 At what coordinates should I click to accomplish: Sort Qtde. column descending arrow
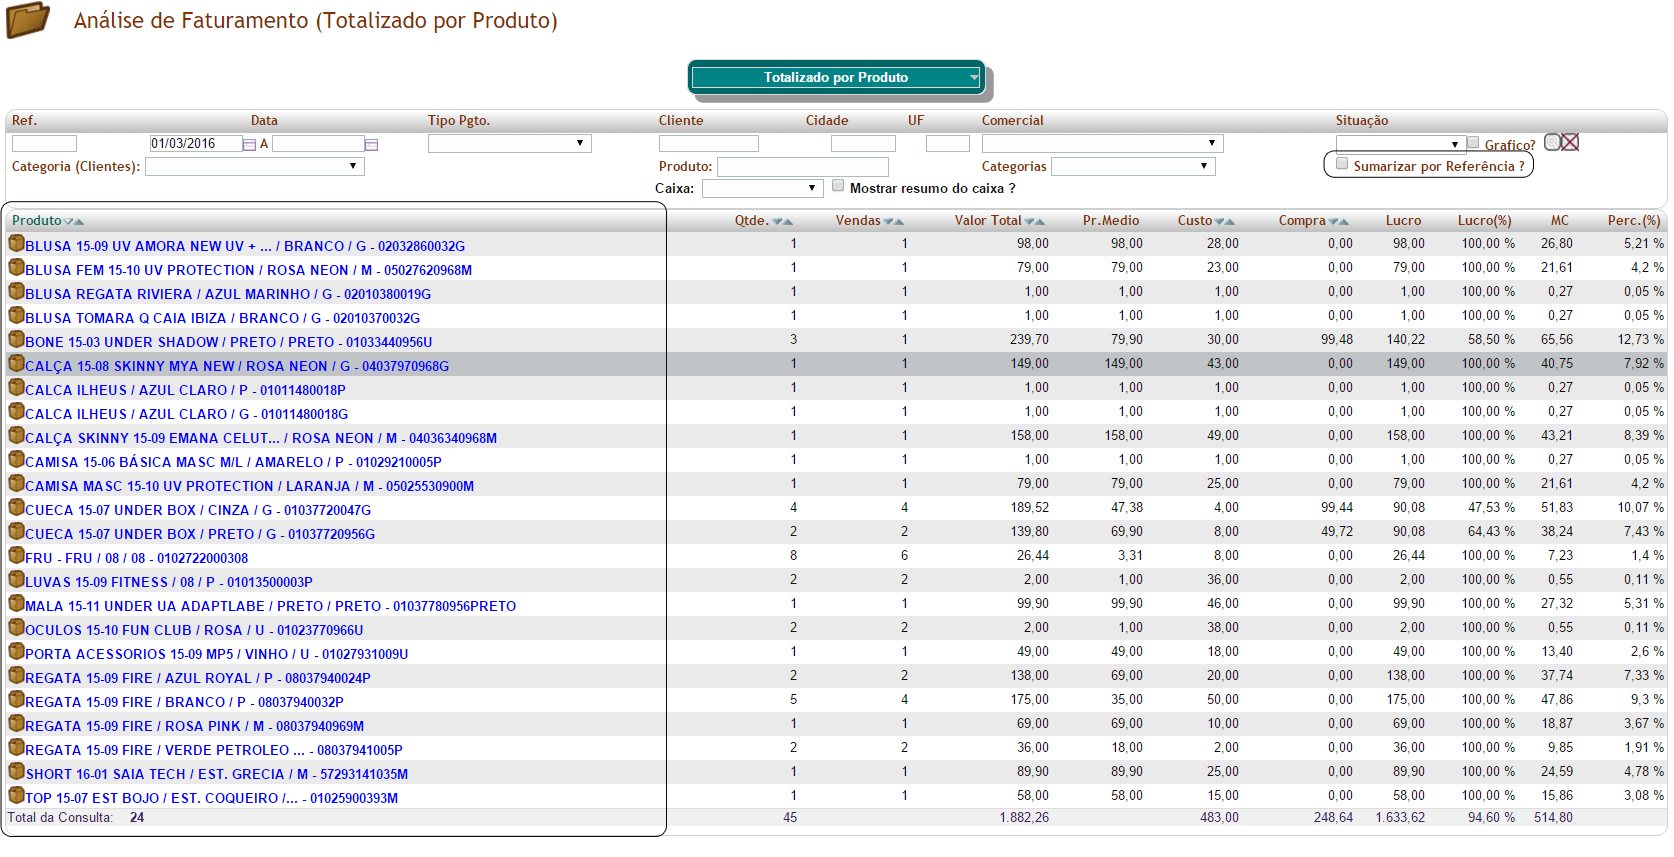pos(777,222)
